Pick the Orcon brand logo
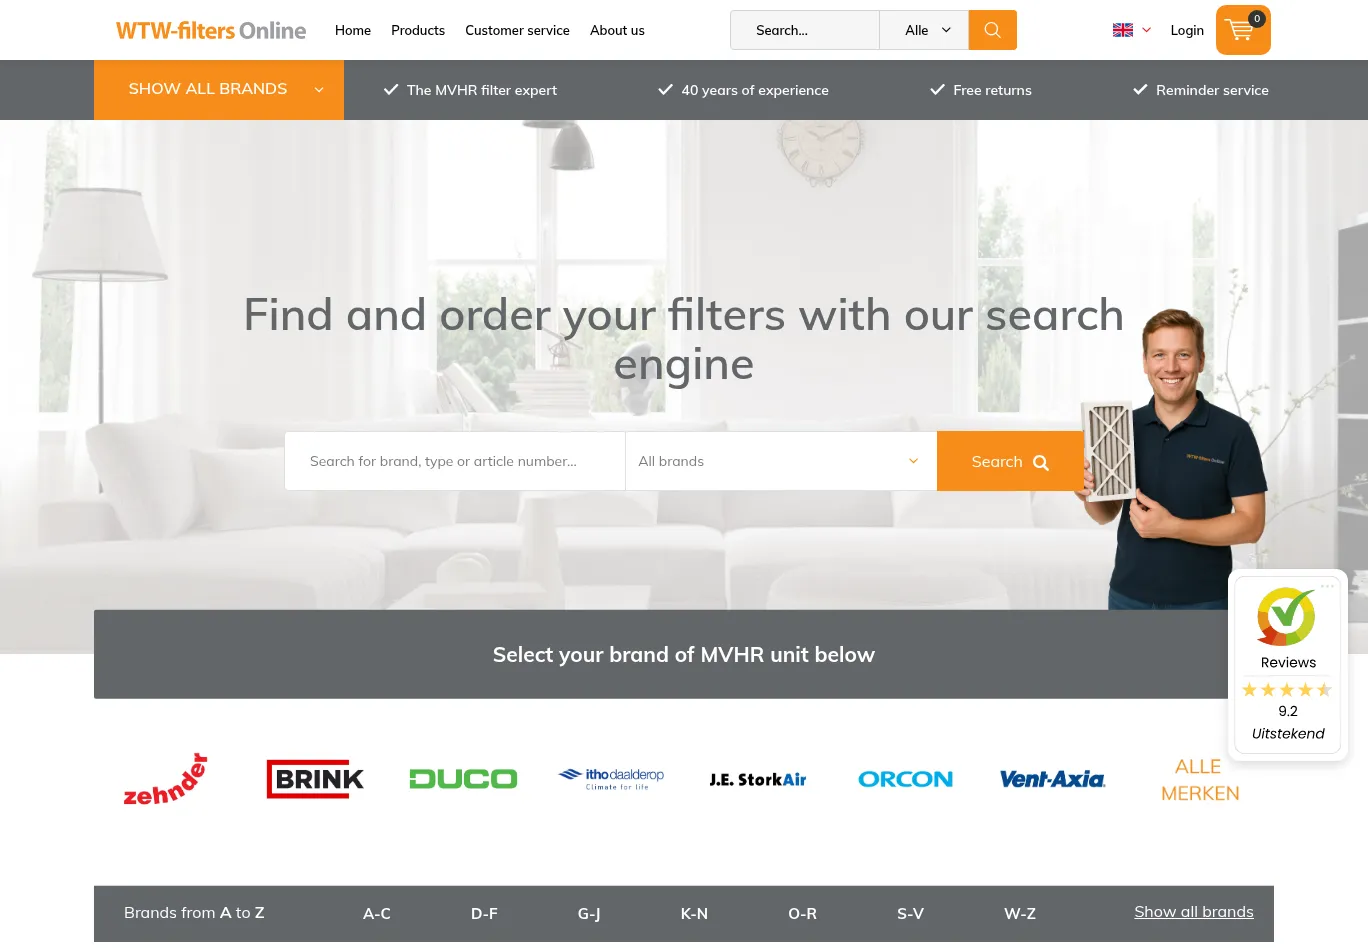The height and width of the screenshot is (950, 1368). [906, 779]
